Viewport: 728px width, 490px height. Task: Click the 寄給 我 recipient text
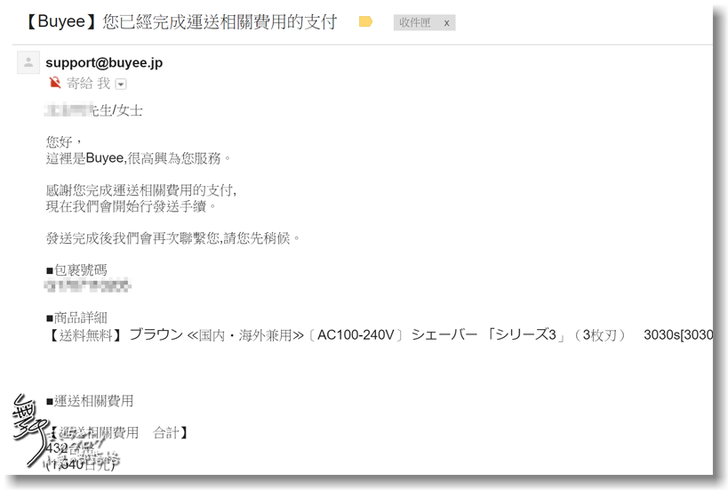pos(88,84)
